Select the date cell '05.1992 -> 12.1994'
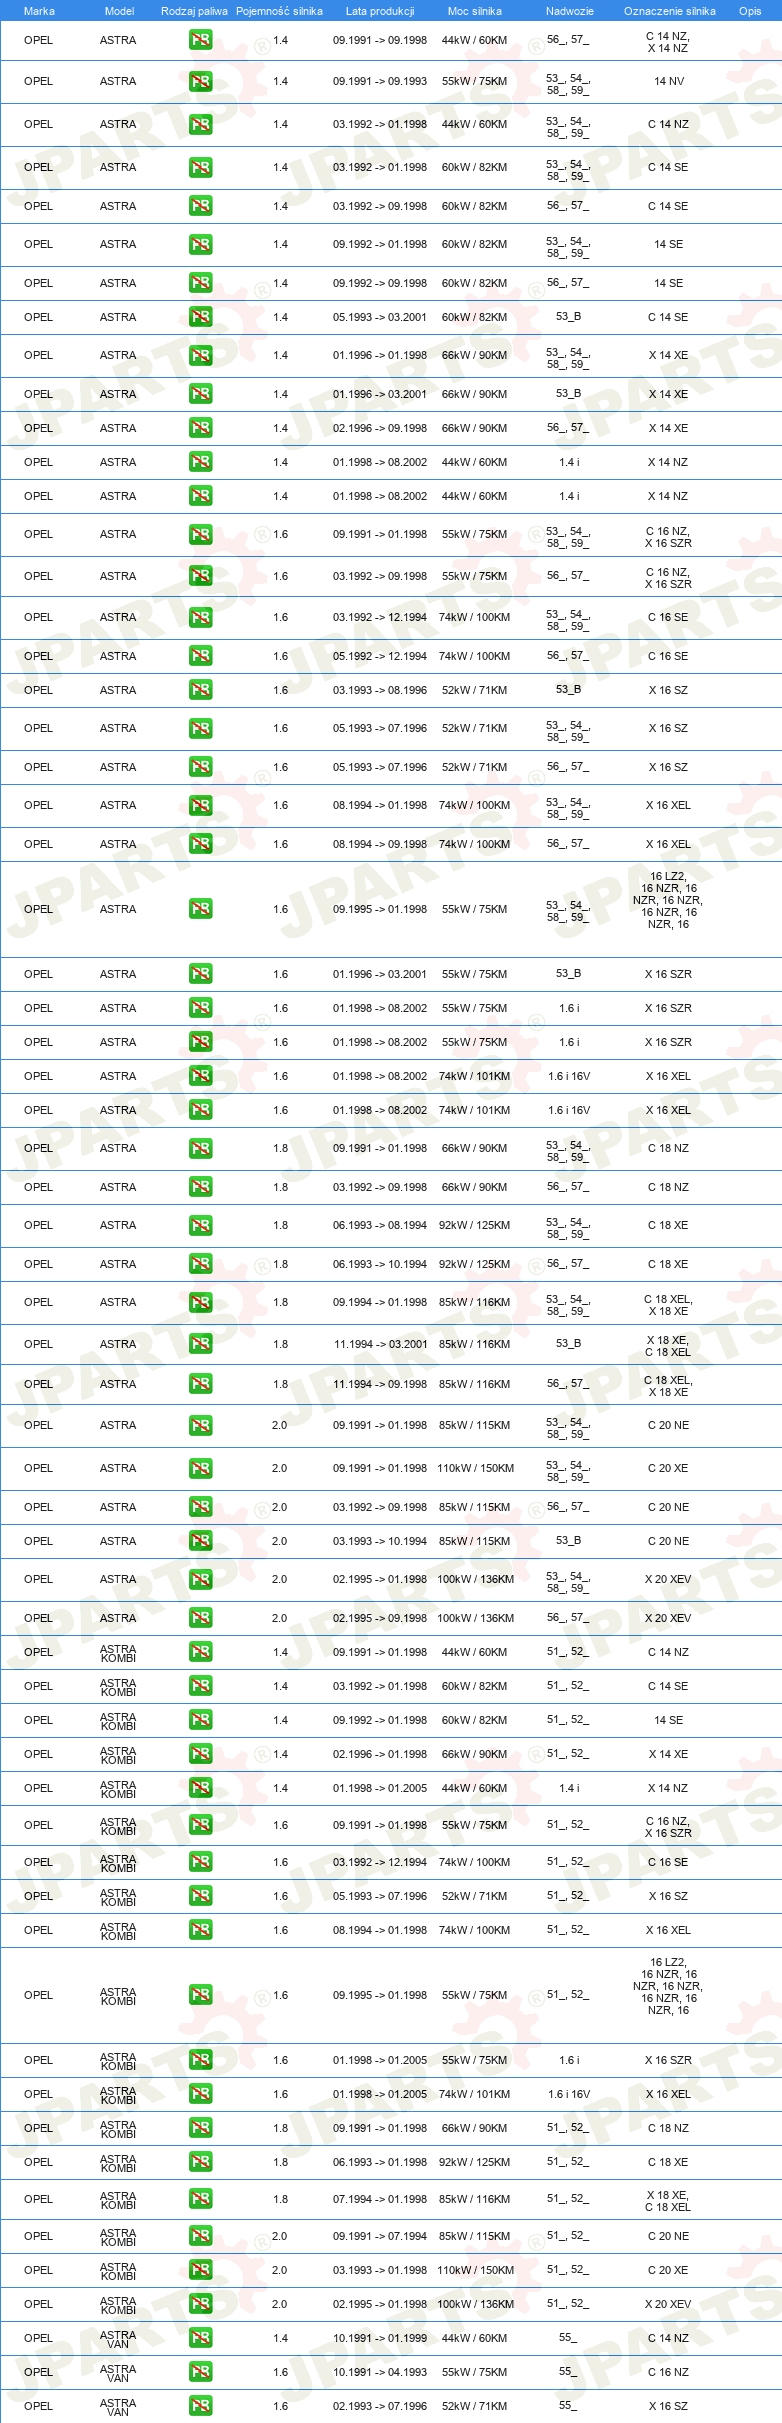The image size is (782, 2423). point(380,656)
